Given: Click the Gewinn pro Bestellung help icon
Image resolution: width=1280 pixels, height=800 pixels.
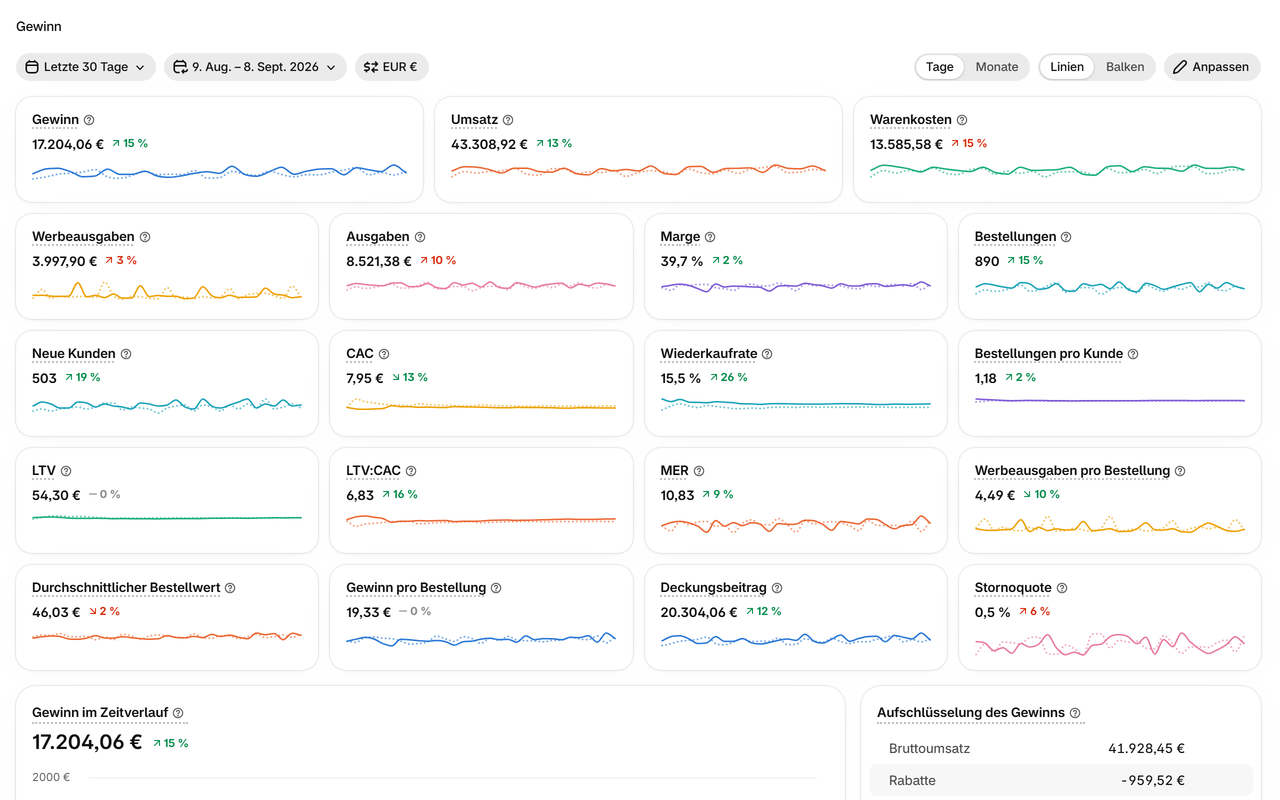Looking at the screenshot, I should click(496, 588).
